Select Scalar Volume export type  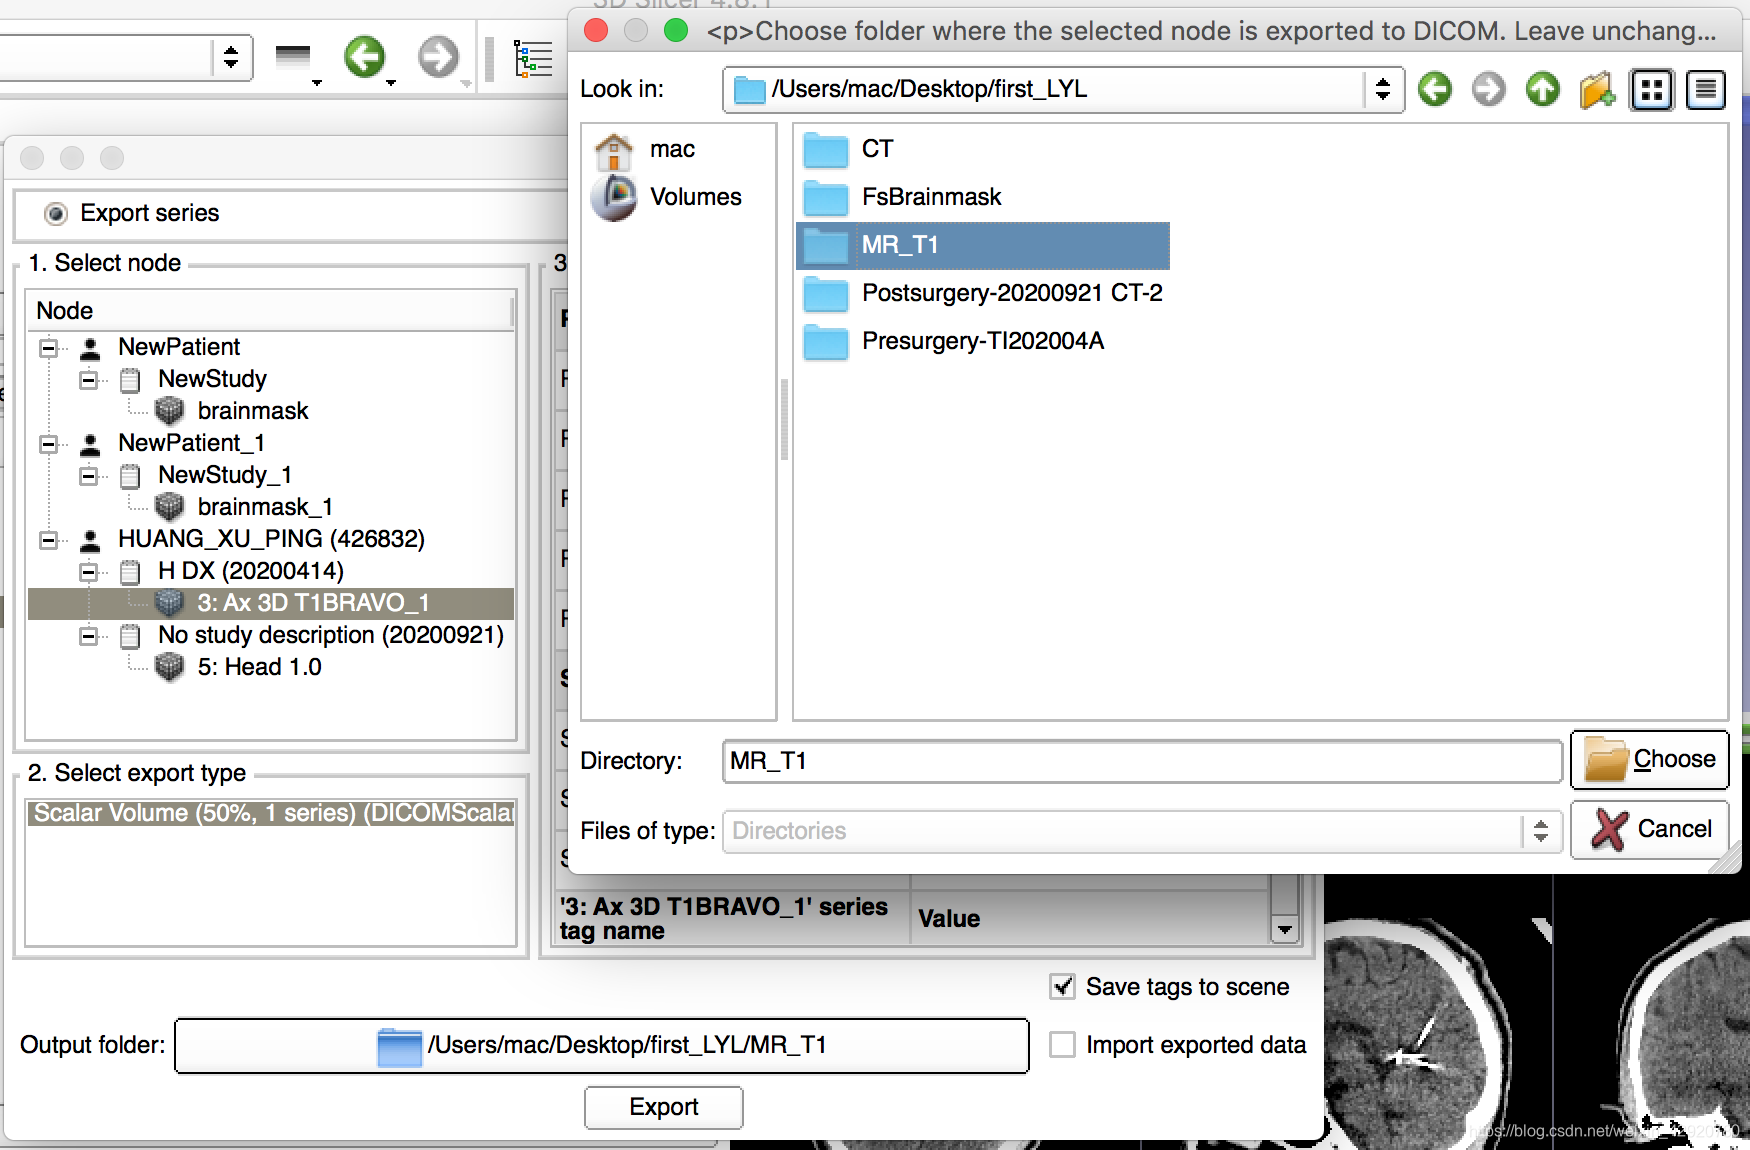(271, 813)
